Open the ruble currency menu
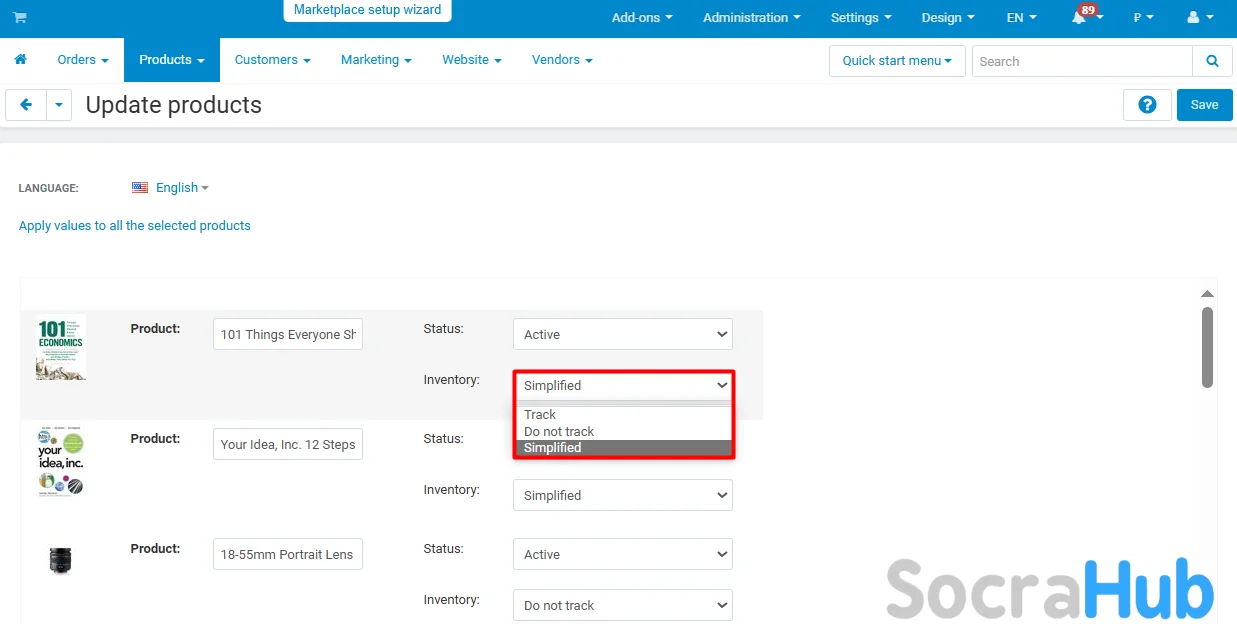Viewport: 1237px width, 624px height. [1143, 18]
